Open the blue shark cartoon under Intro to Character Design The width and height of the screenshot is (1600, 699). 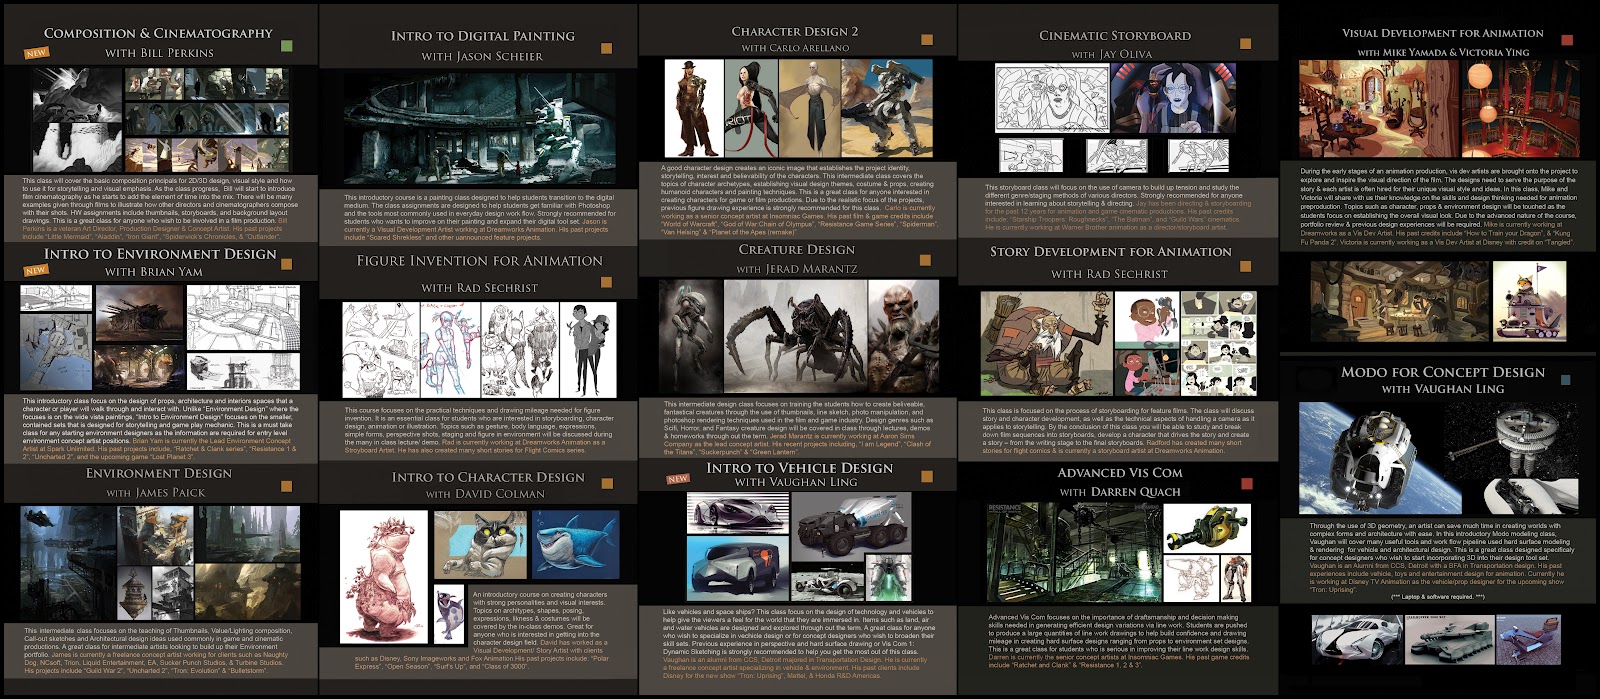click(x=575, y=546)
